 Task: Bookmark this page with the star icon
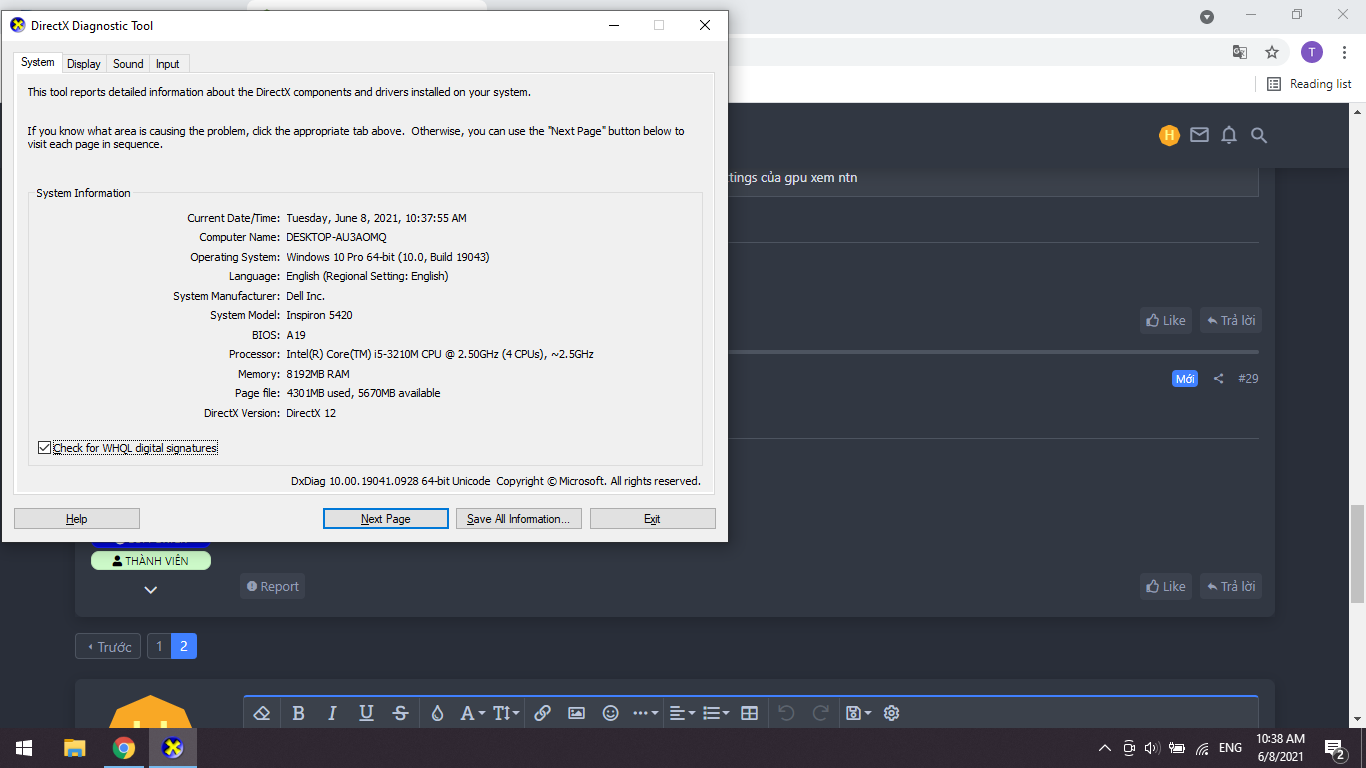tap(1272, 52)
